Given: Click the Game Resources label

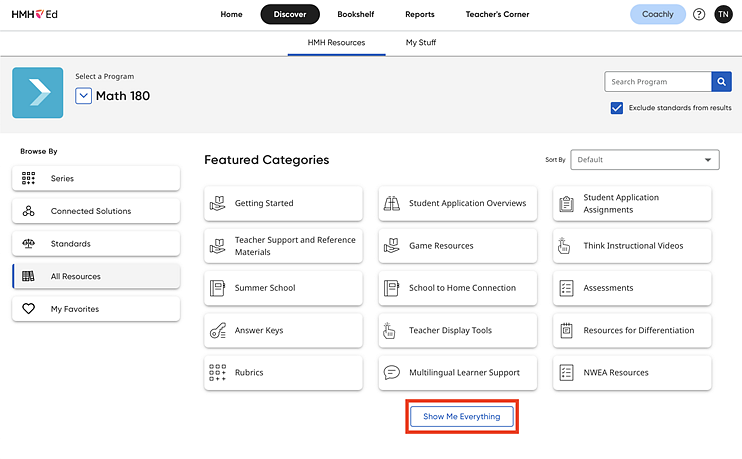Looking at the screenshot, I should [441, 246].
